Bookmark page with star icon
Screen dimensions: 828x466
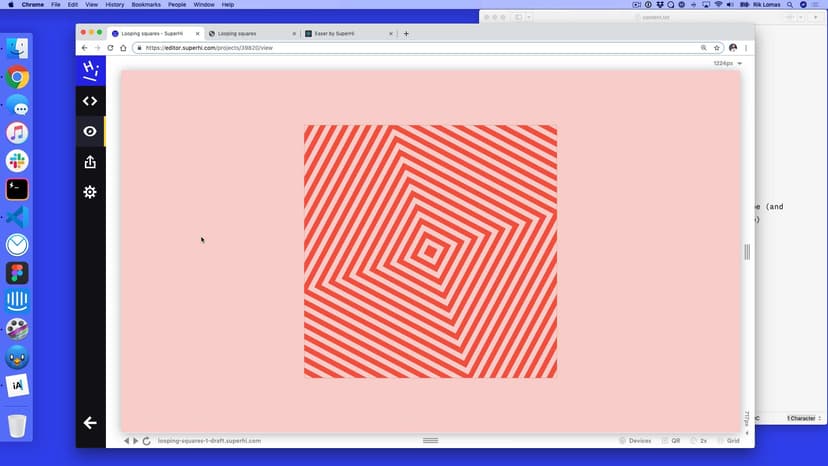point(717,48)
